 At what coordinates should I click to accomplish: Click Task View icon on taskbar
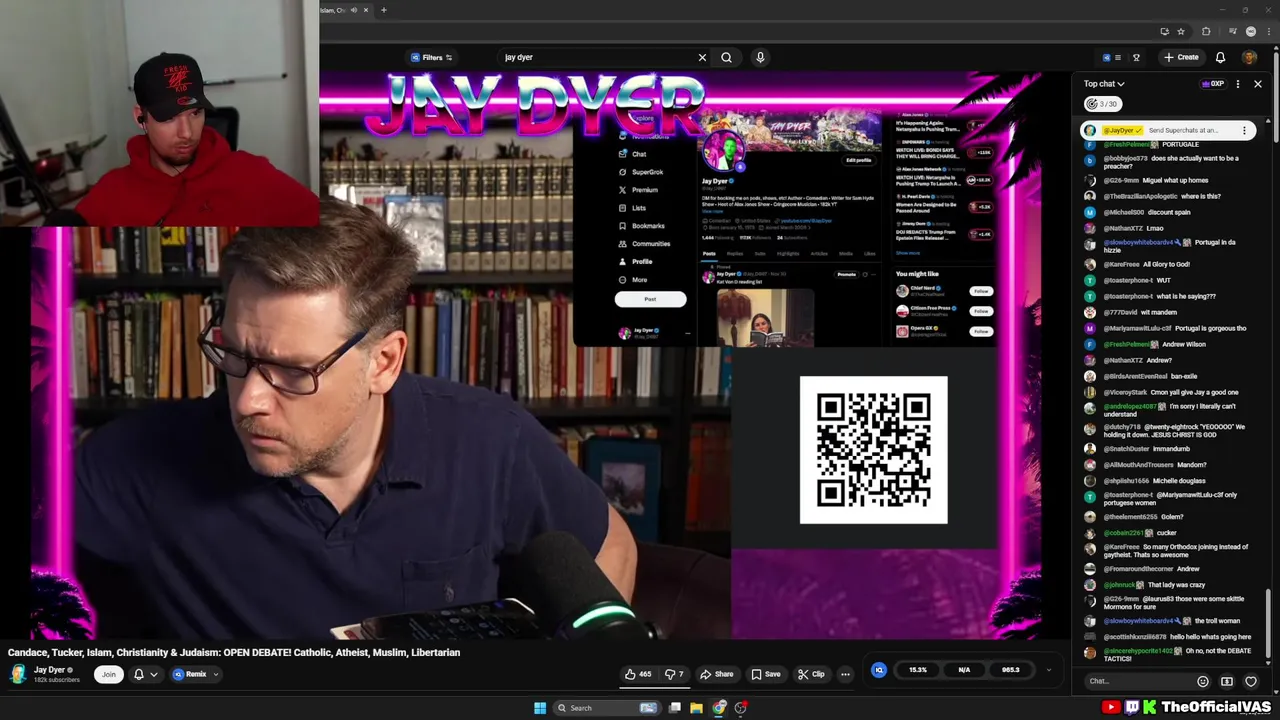pyautogui.click(x=675, y=708)
